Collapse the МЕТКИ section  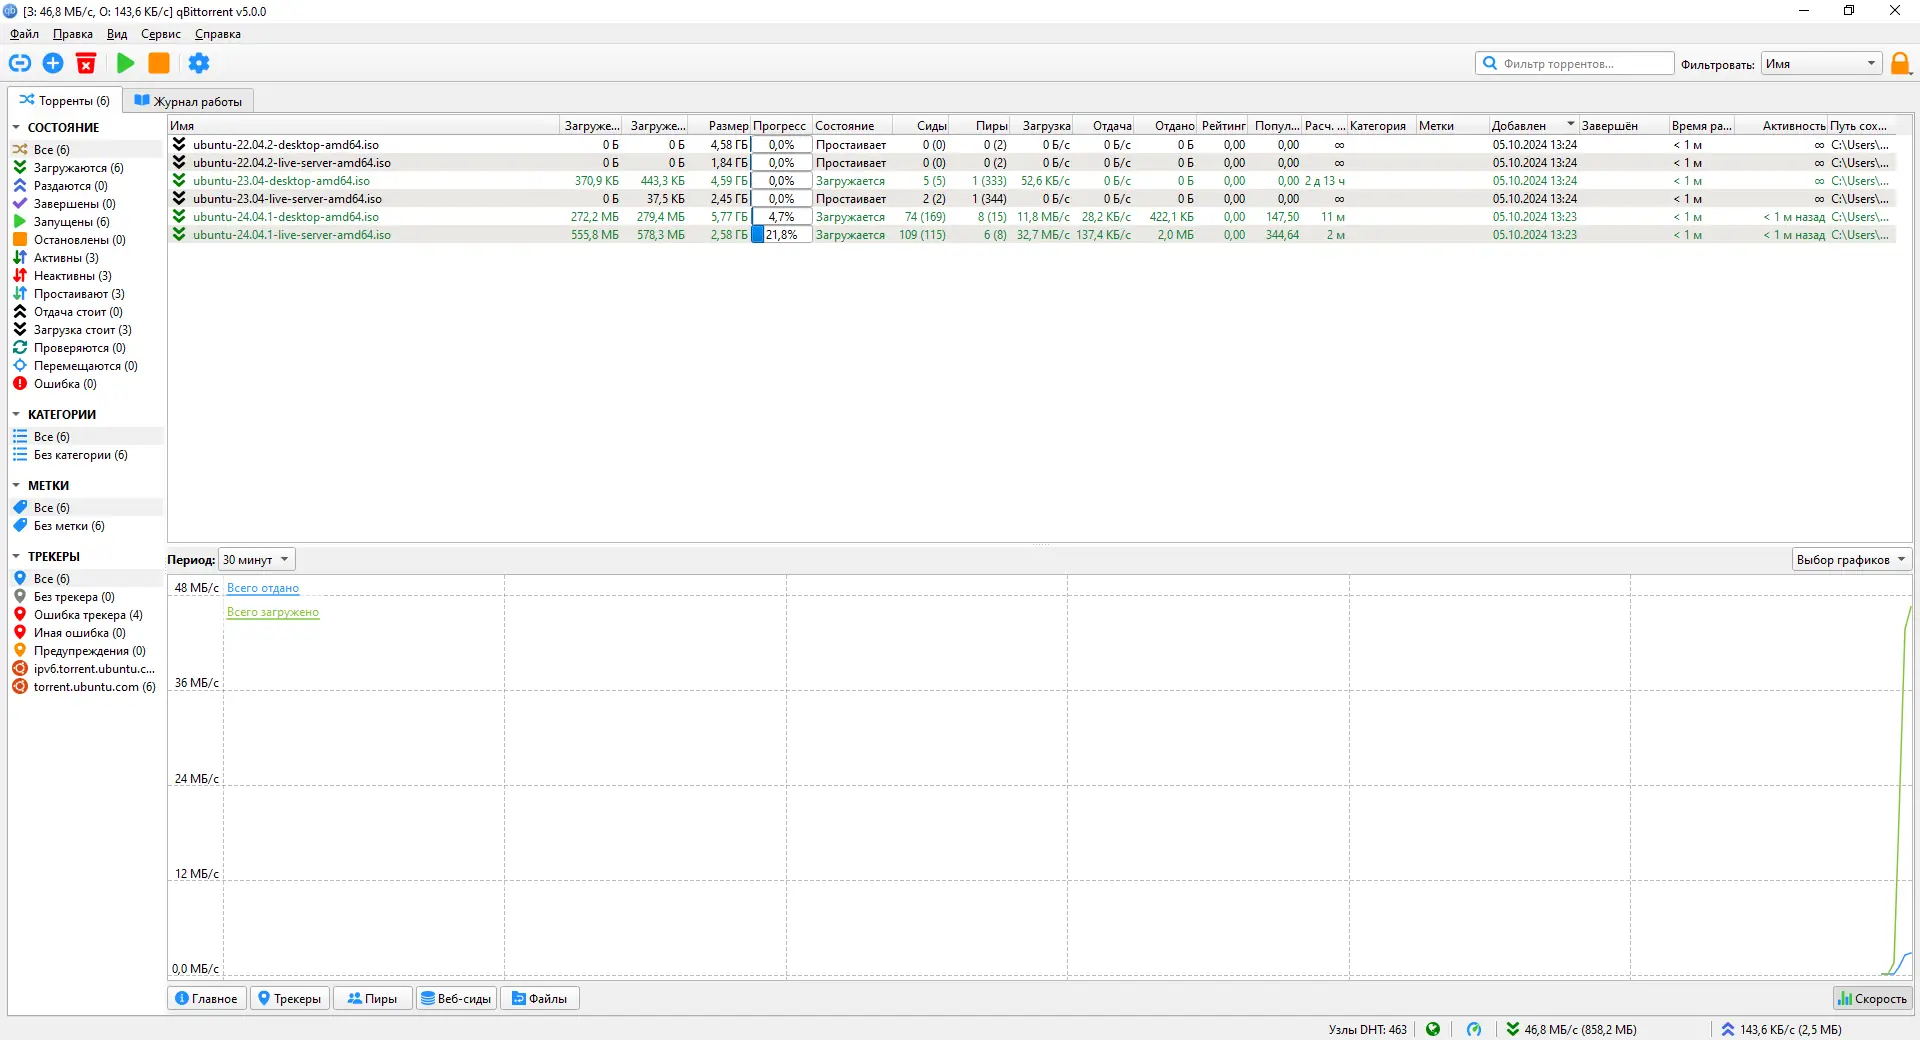16,486
